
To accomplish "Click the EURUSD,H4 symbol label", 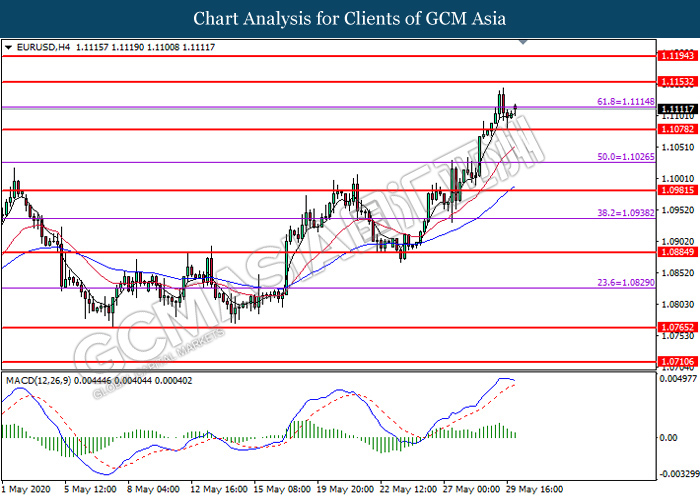I will pyautogui.click(x=40, y=47).
